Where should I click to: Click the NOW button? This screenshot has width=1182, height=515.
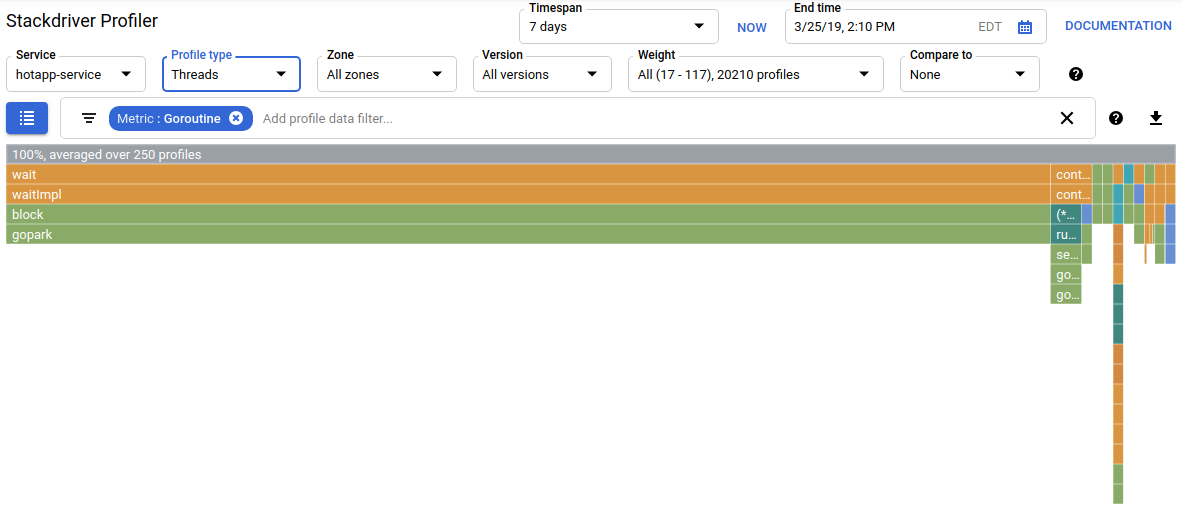point(752,27)
